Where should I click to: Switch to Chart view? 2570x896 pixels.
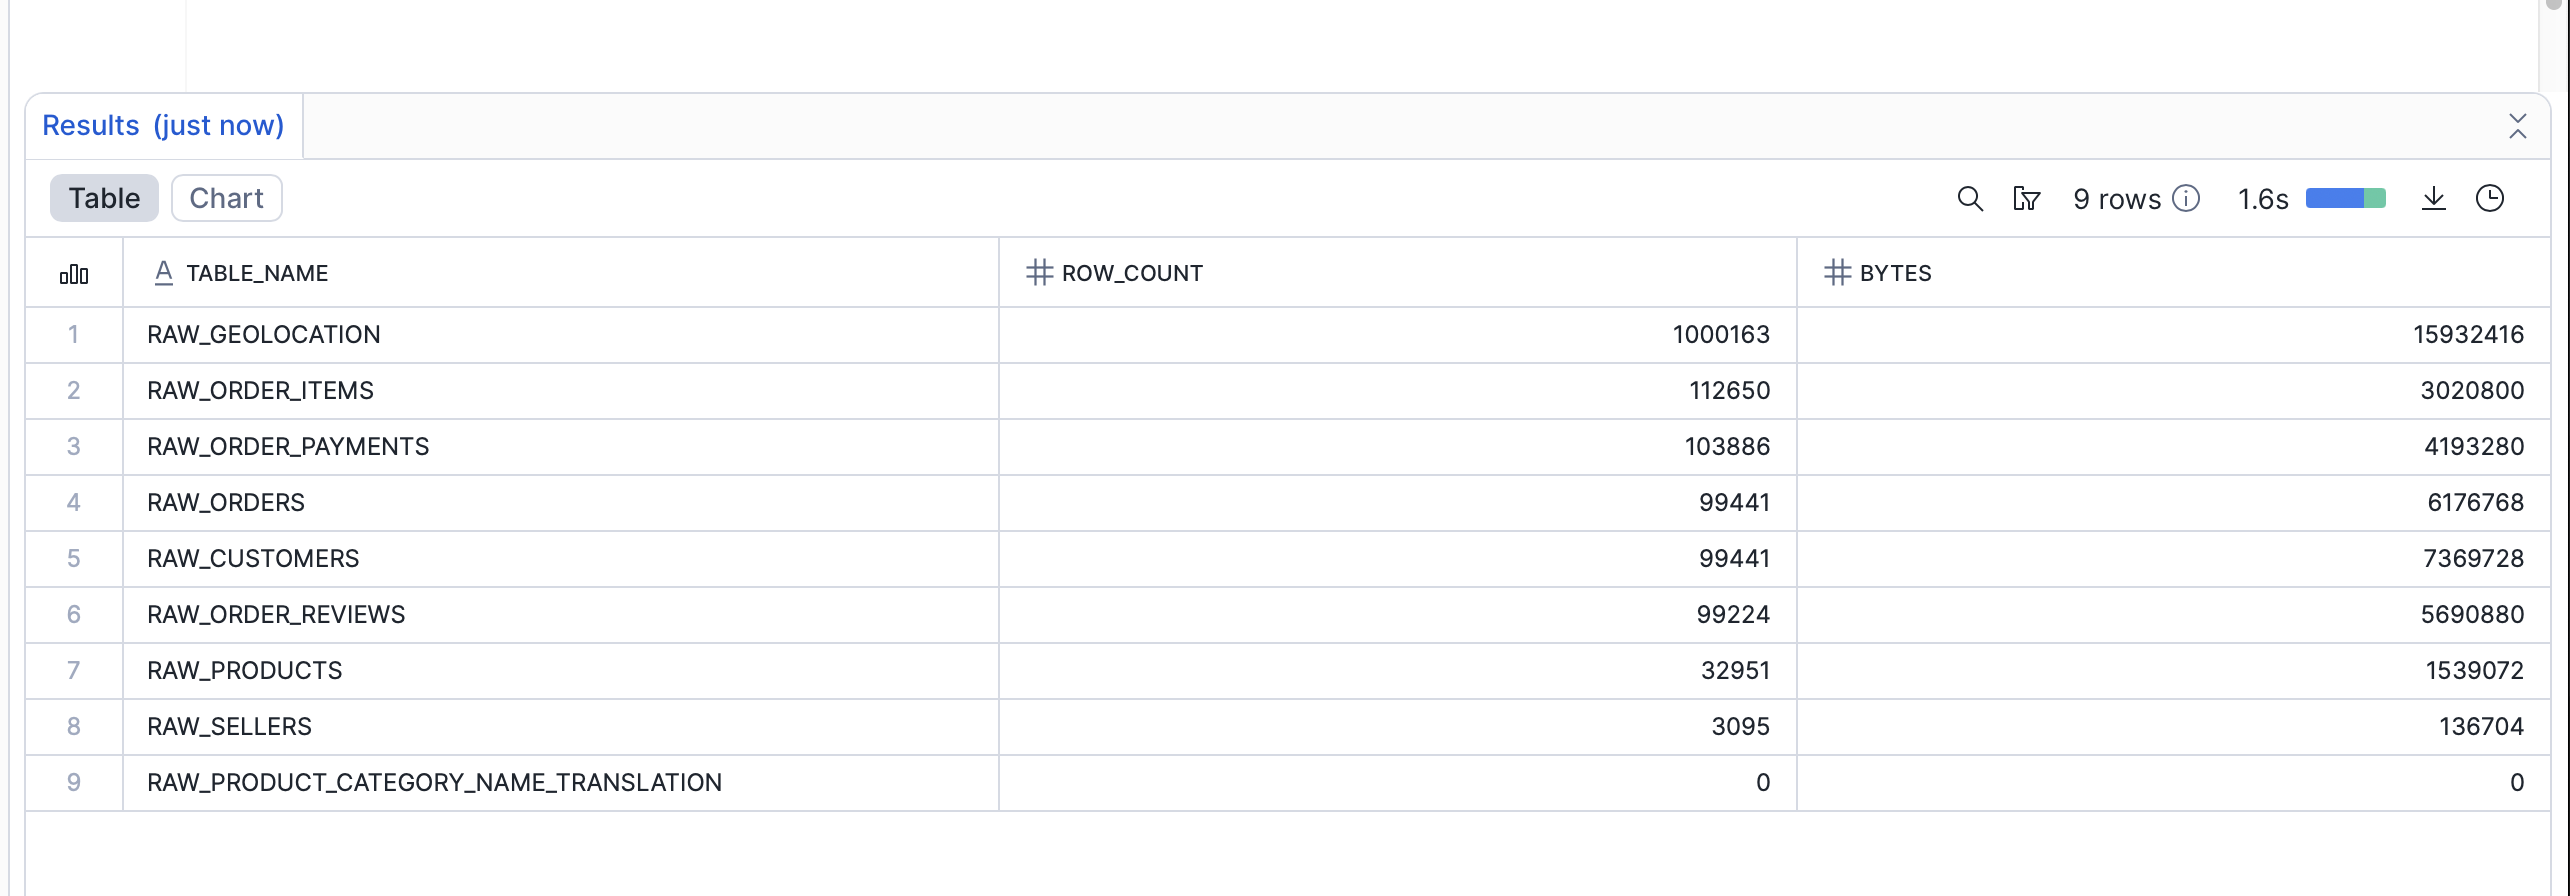(226, 198)
